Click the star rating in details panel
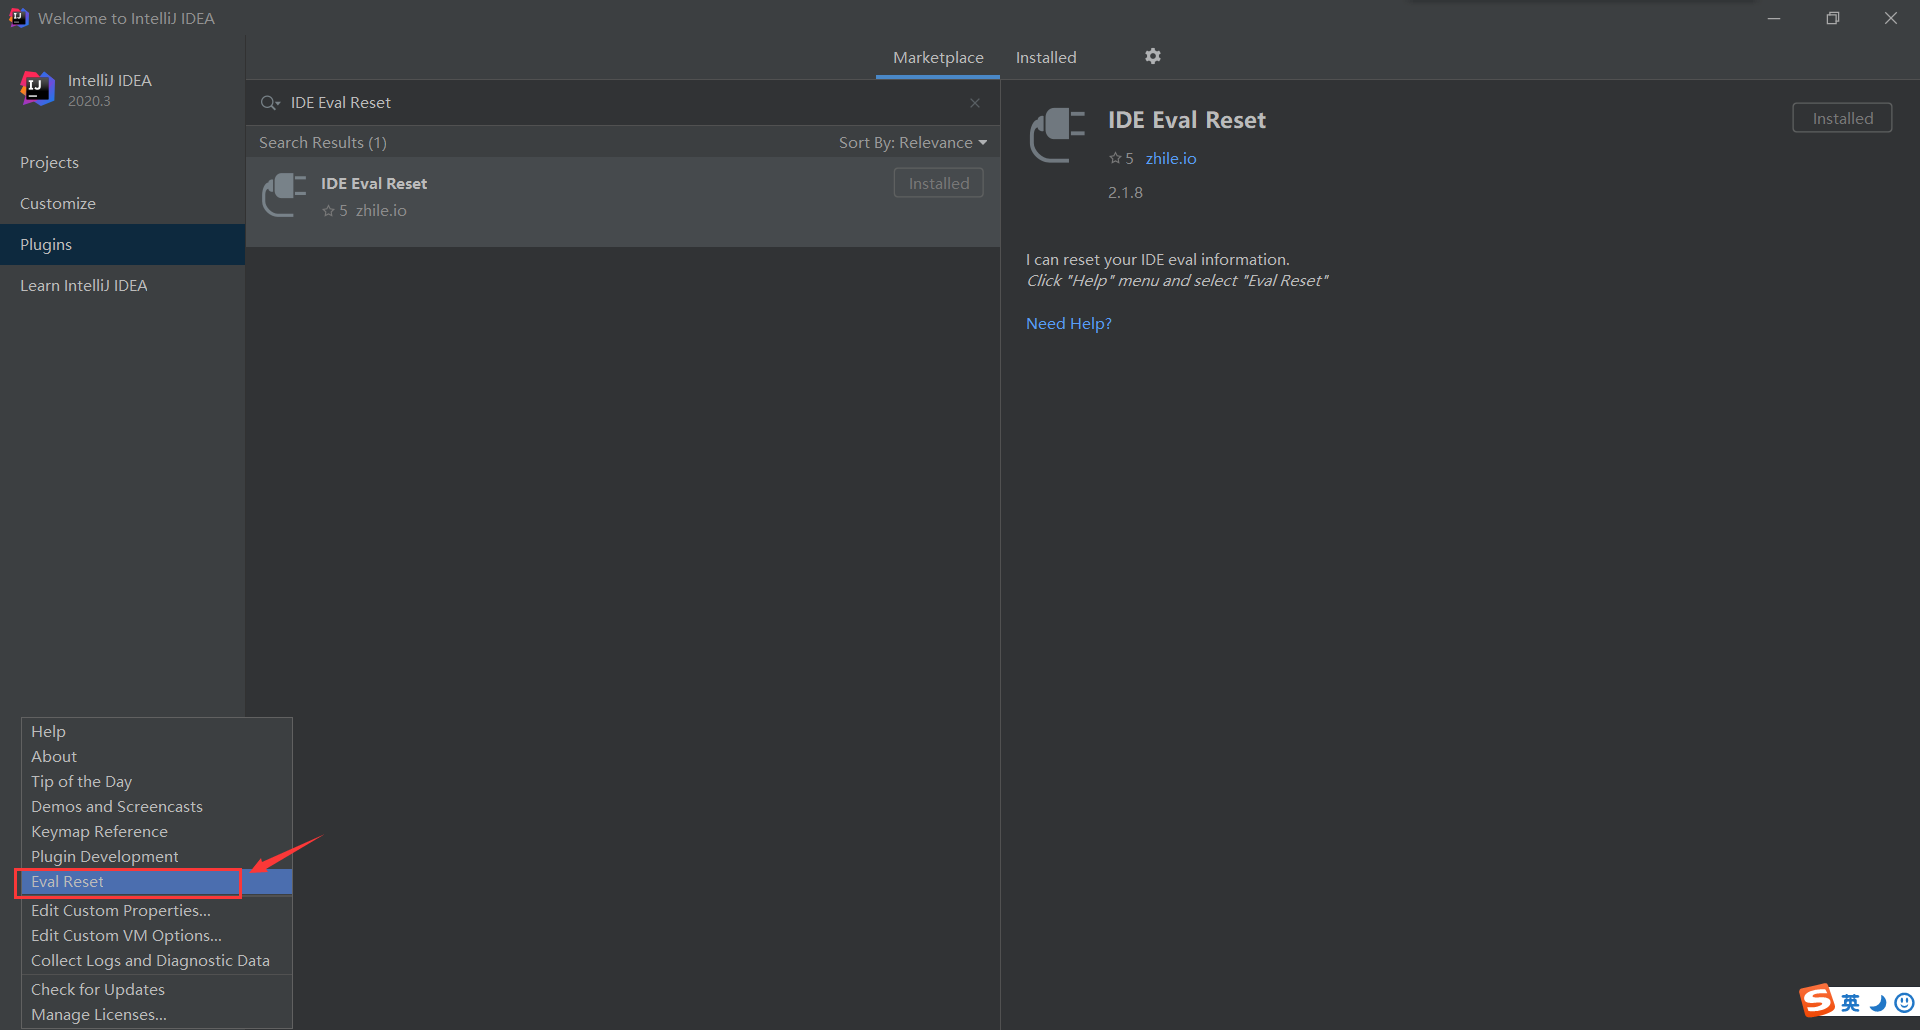 click(1121, 159)
